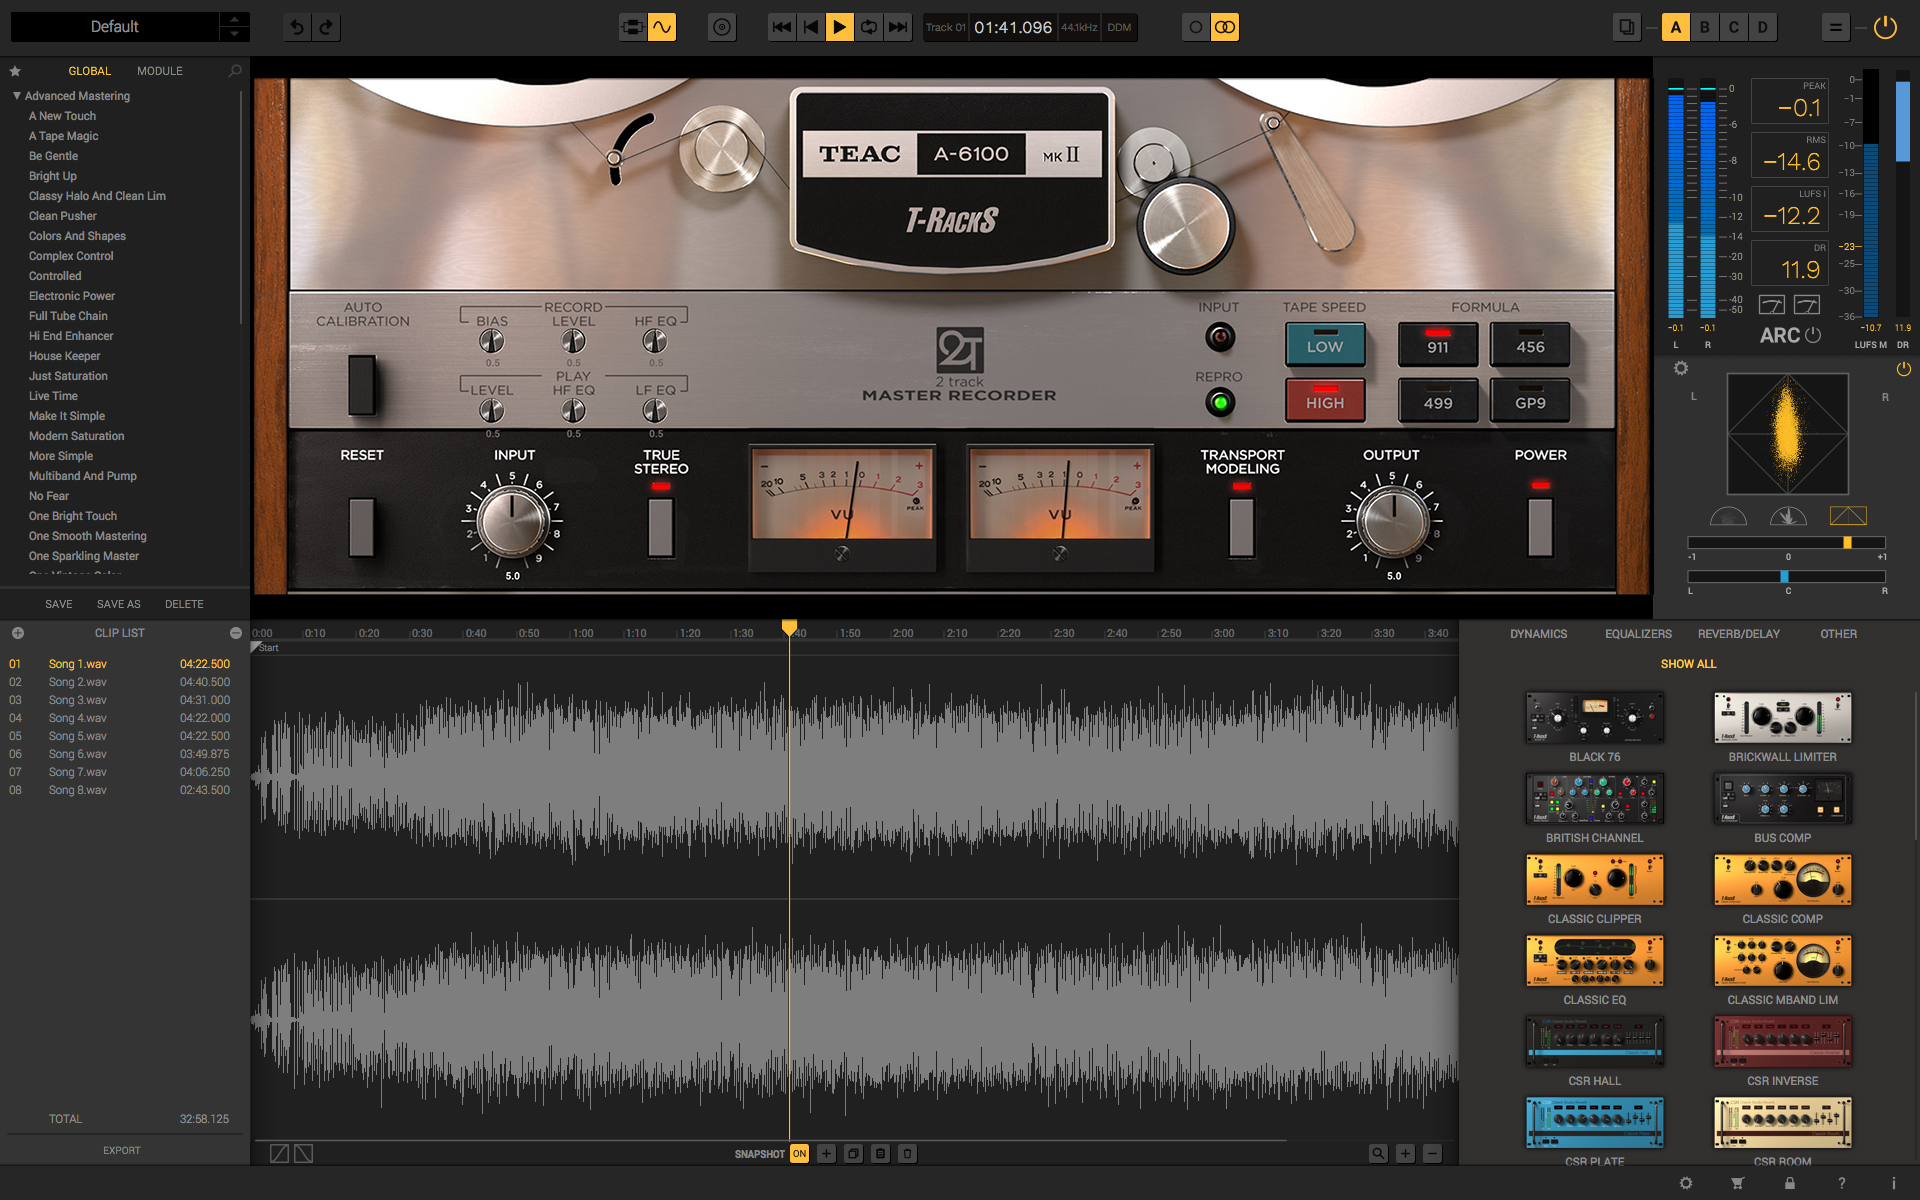
Task: Click the add clip plus icon
Action: pyautogui.click(x=18, y=633)
